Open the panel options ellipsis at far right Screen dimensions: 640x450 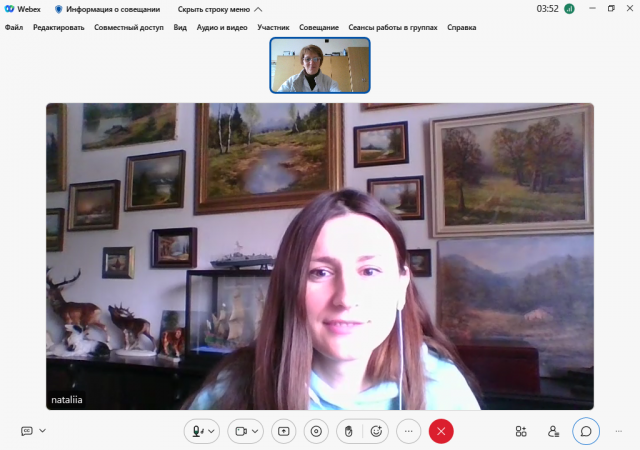pyautogui.click(x=619, y=431)
